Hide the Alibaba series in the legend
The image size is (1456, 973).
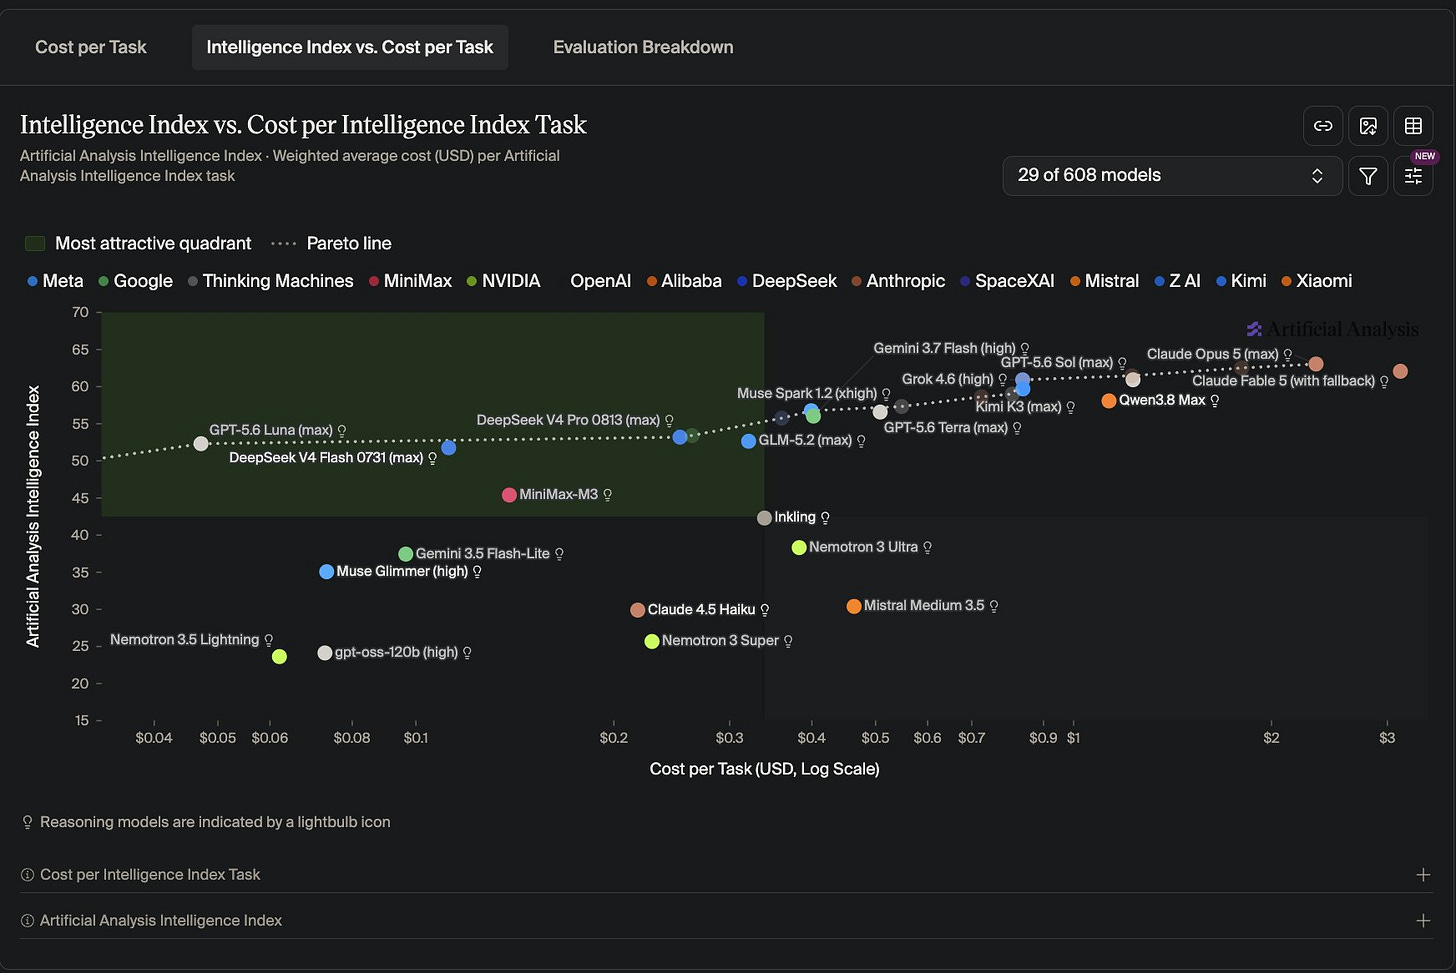(684, 281)
